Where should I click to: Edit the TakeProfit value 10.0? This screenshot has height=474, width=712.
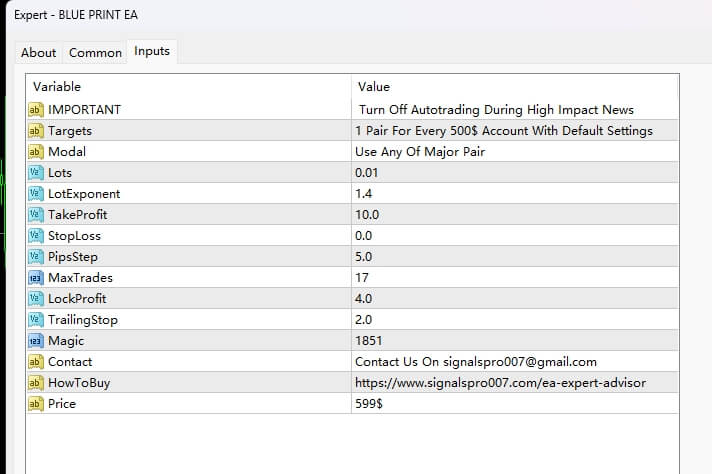[368, 215]
